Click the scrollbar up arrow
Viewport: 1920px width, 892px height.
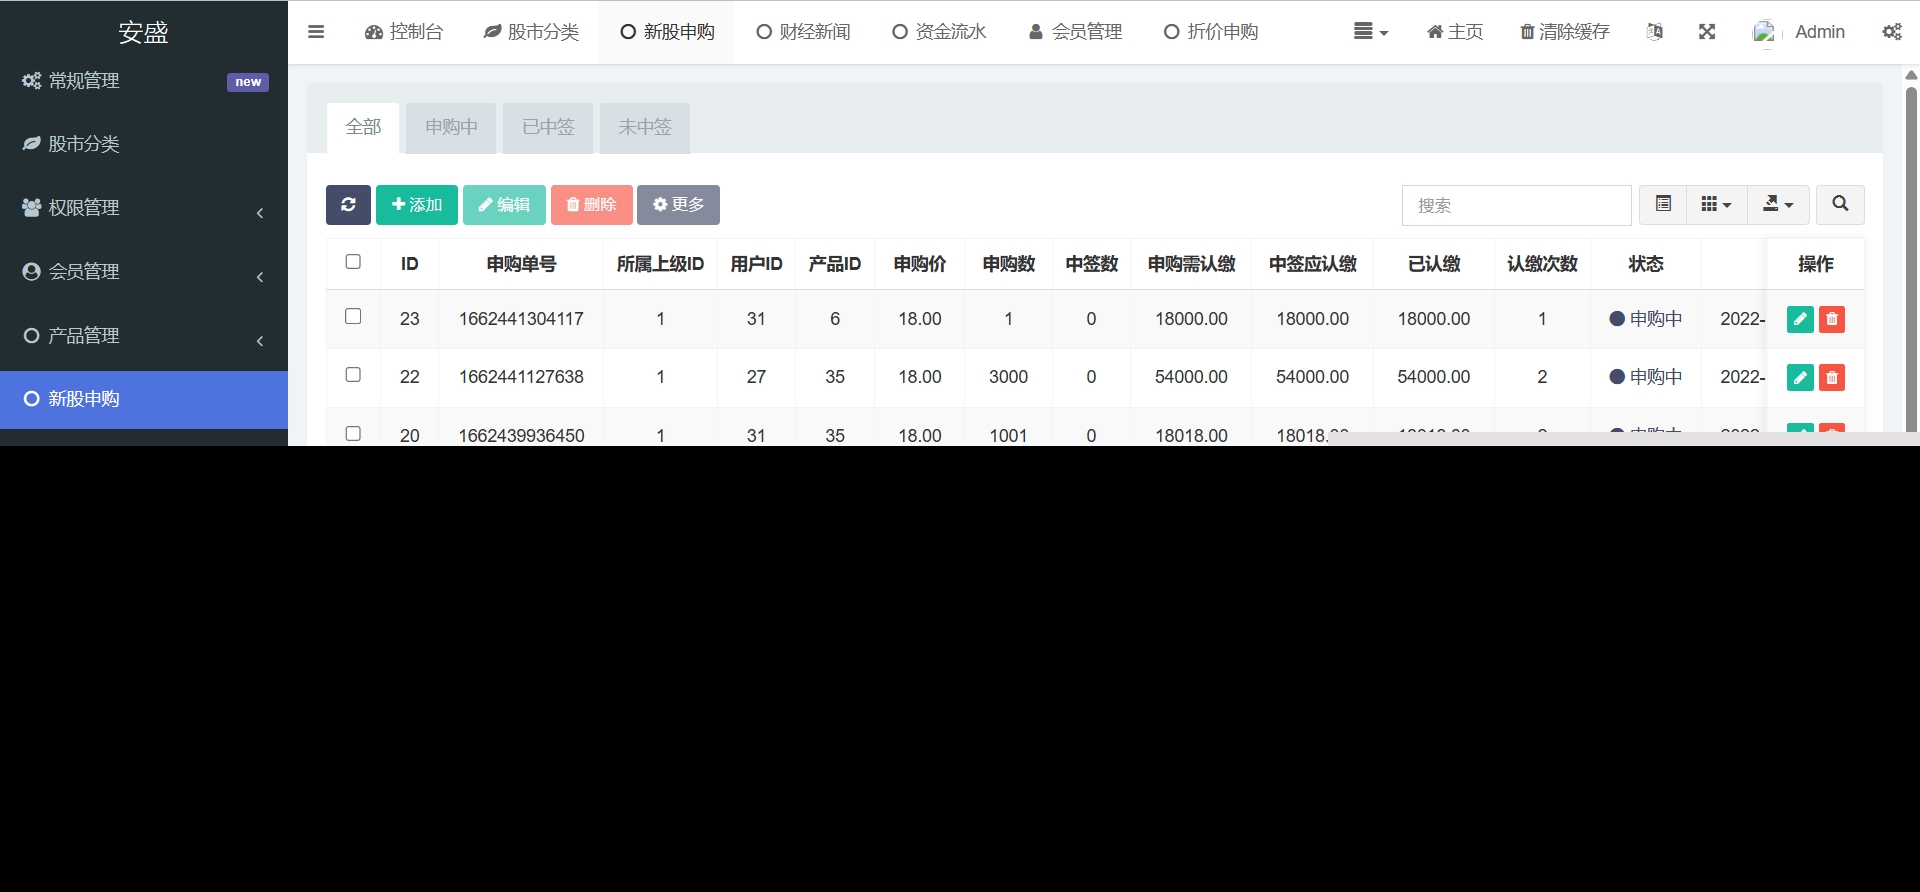point(1911,75)
